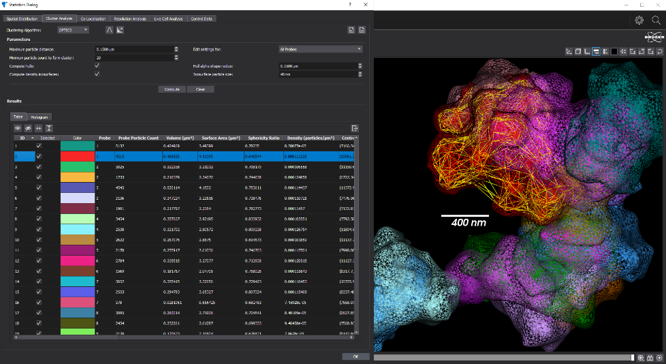Viewport: 666px width, 364px height.
Task: Export the results table using the export icon
Action: pos(355,128)
